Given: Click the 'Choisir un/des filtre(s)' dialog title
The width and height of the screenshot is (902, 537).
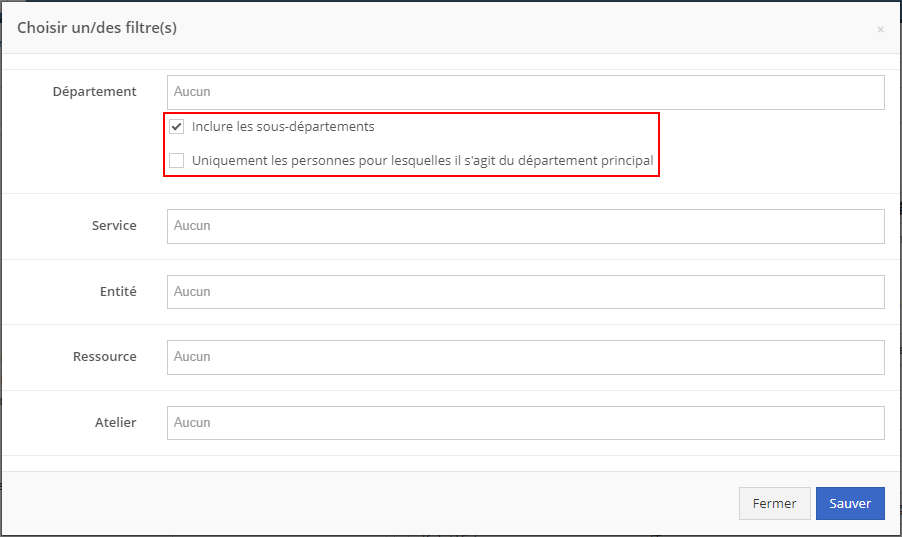Looking at the screenshot, I should [97, 28].
